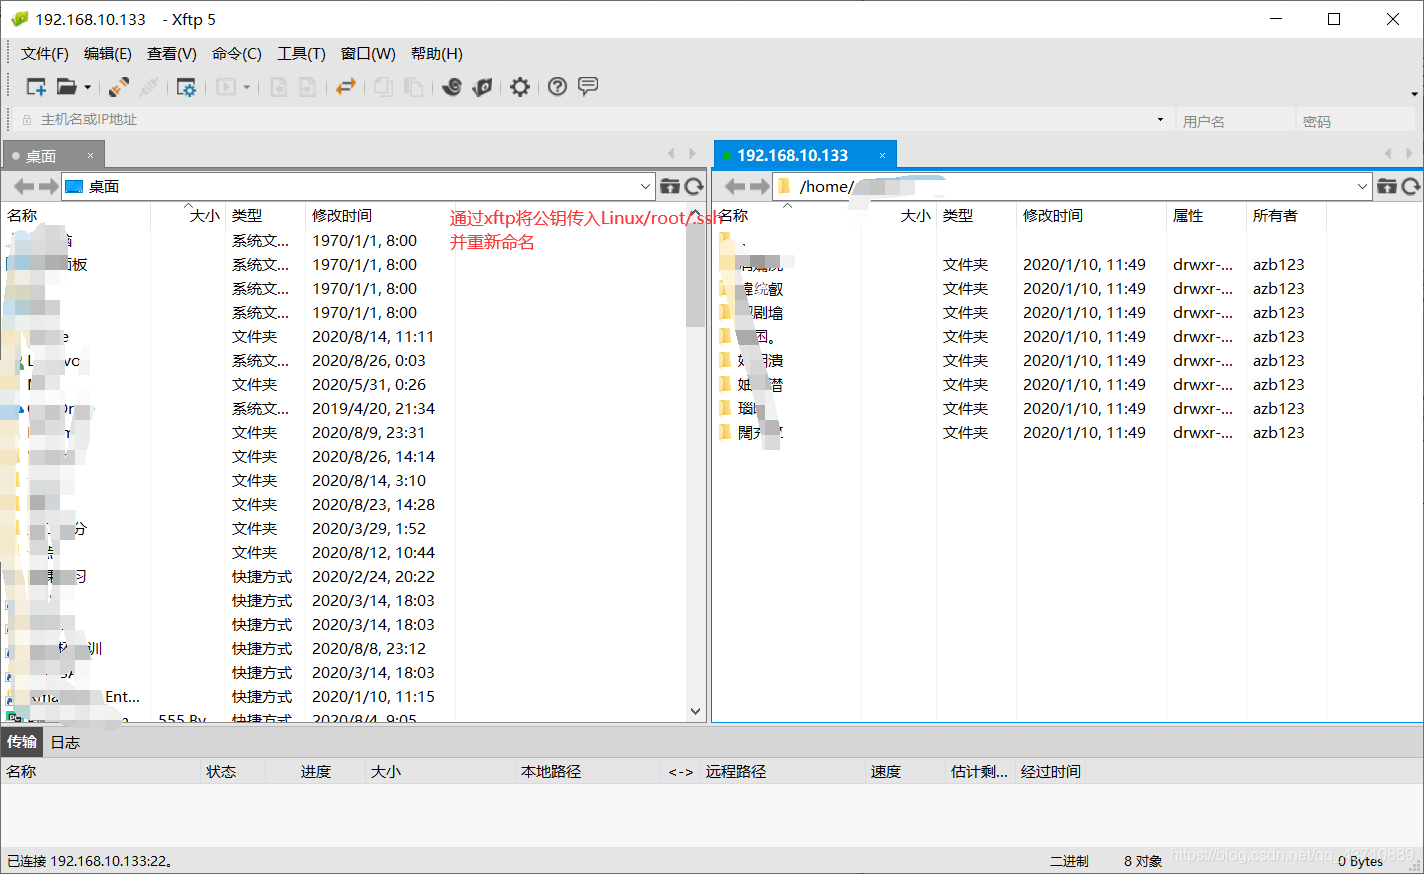This screenshot has height=874, width=1424.
Task: Open the 工具(T) menu
Action: (301, 54)
